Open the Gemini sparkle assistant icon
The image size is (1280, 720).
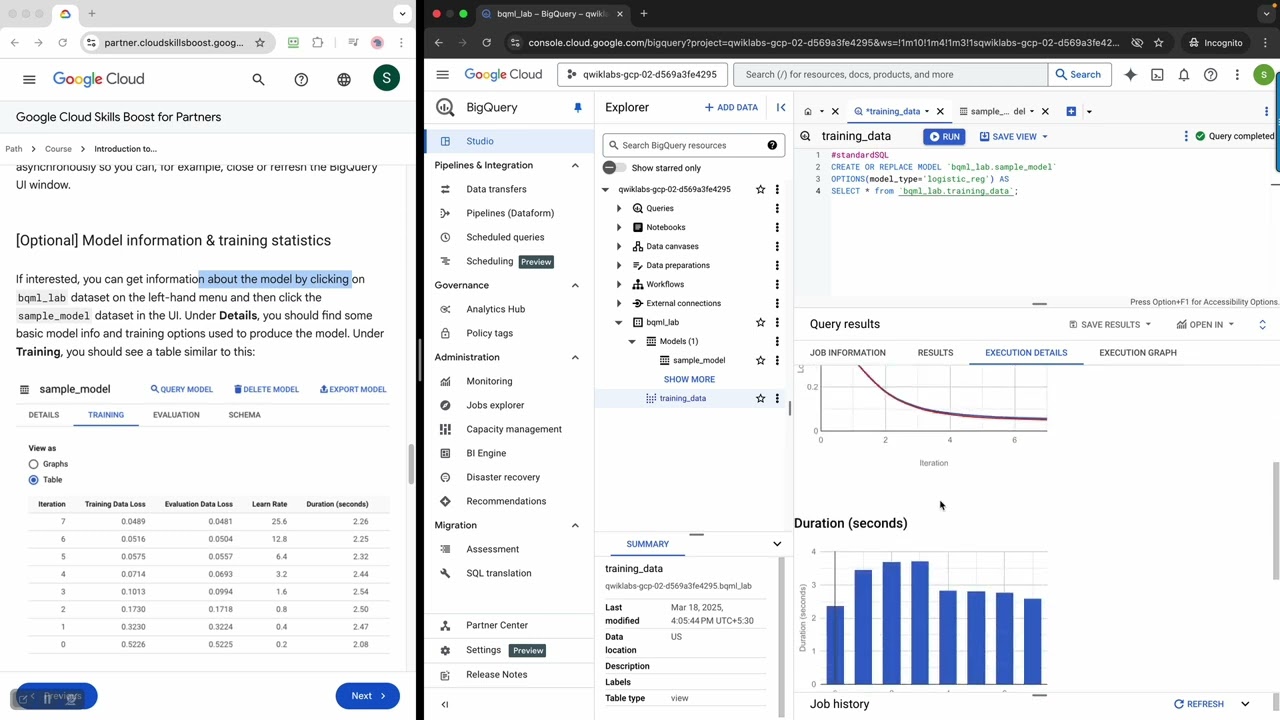[x=1130, y=74]
